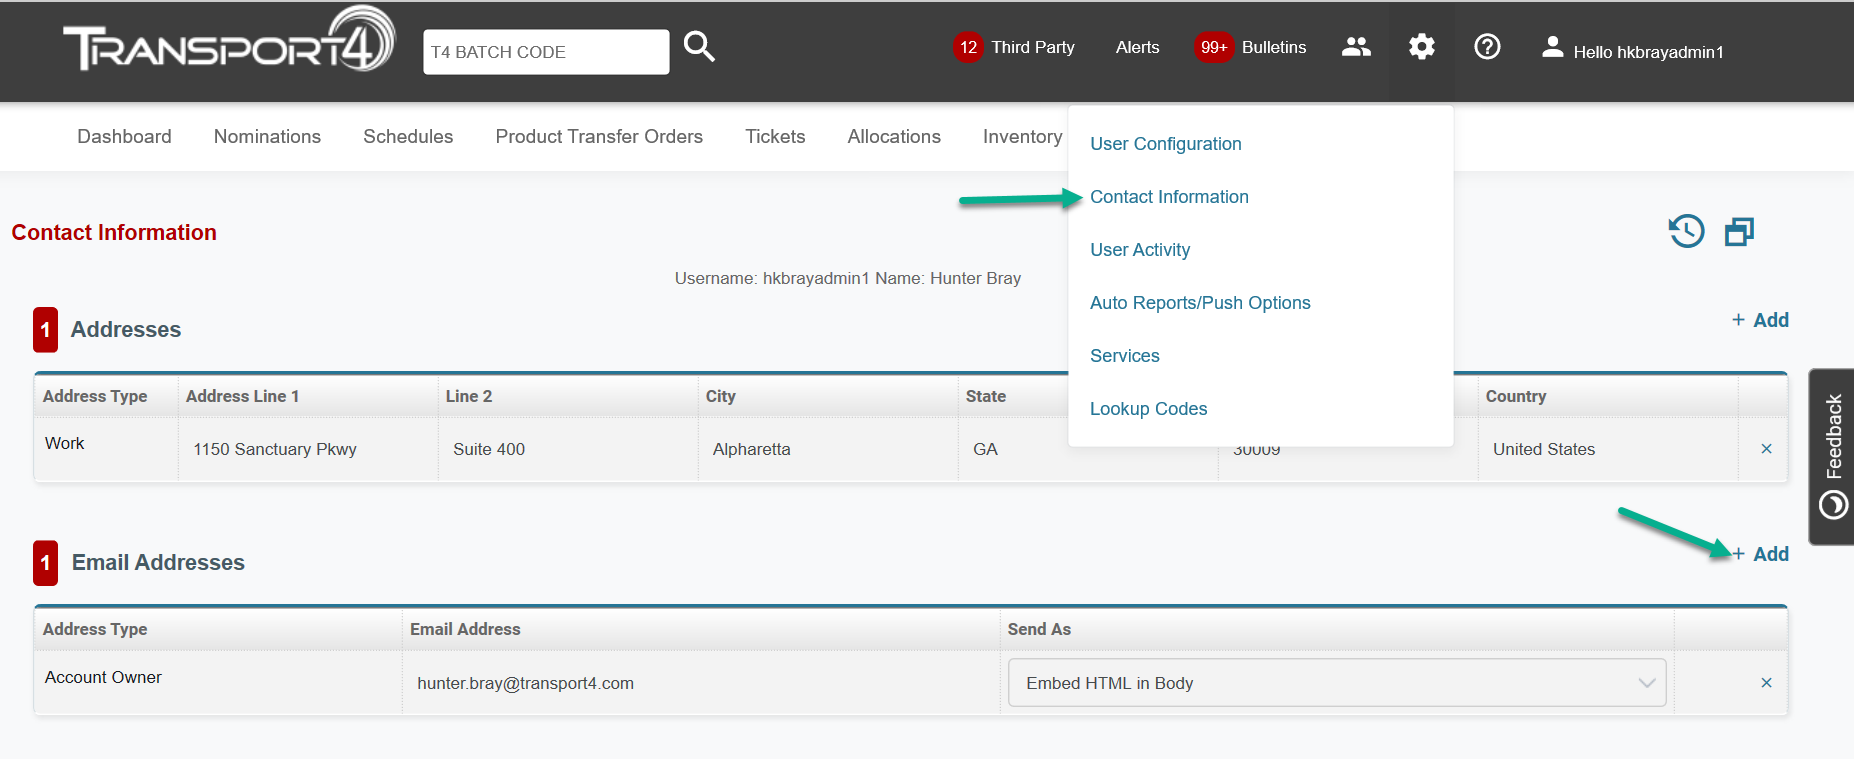The width and height of the screenshot is (1854, 759).
Task: Click the duplicate windows icon
Action: pyautogui.click(x=1739, y=232)
